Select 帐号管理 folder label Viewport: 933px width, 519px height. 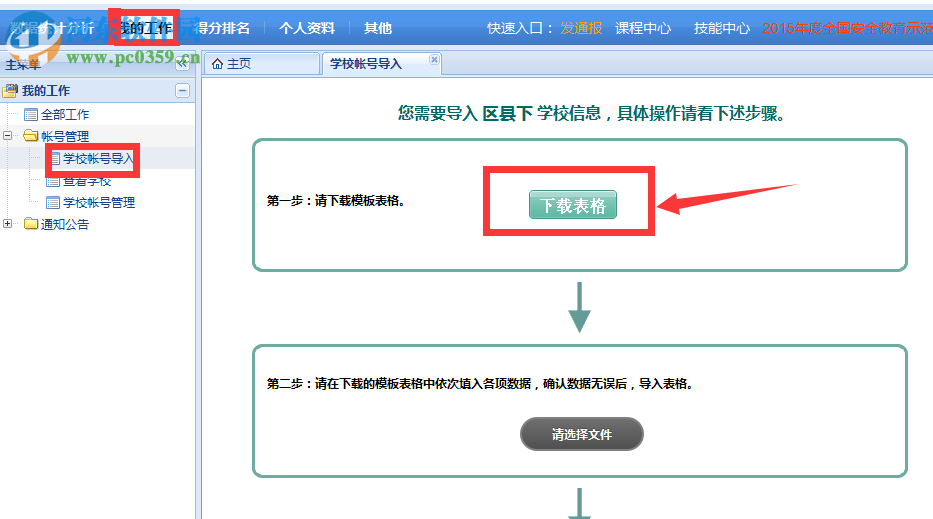point(65,136)
